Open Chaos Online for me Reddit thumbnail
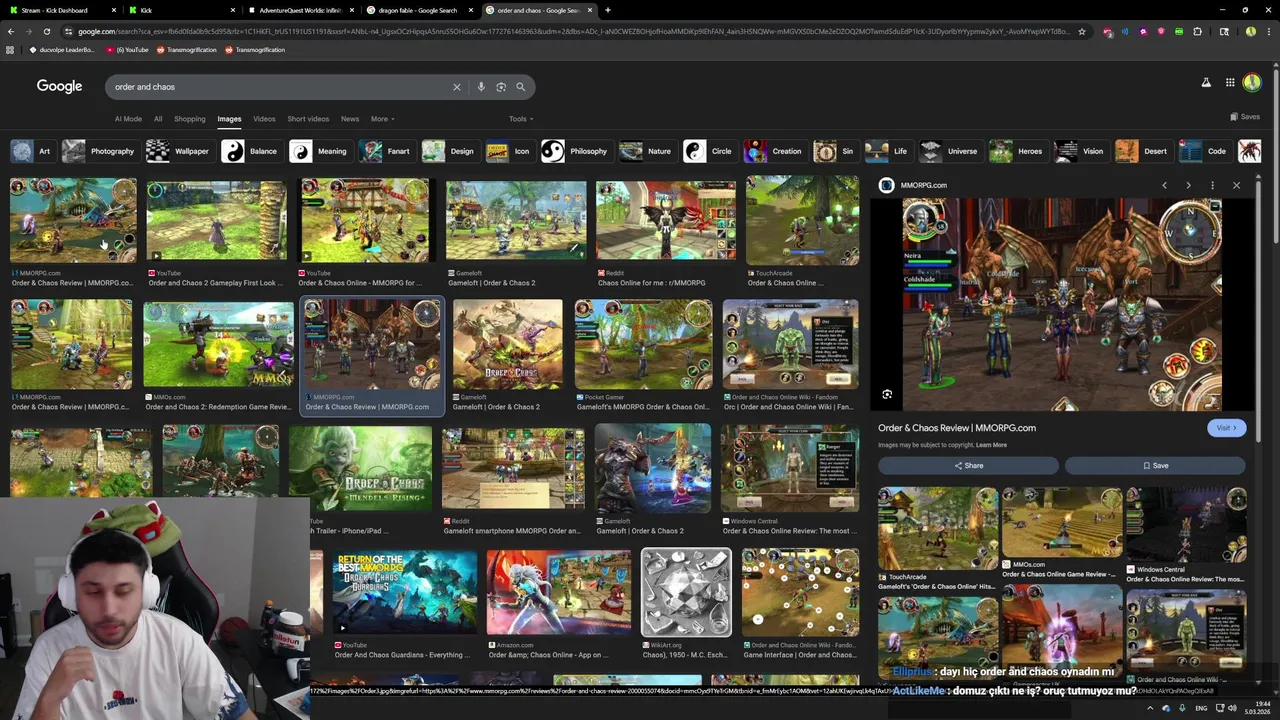The width and height of the screenshot is (1280, 720). pos(666,221)
